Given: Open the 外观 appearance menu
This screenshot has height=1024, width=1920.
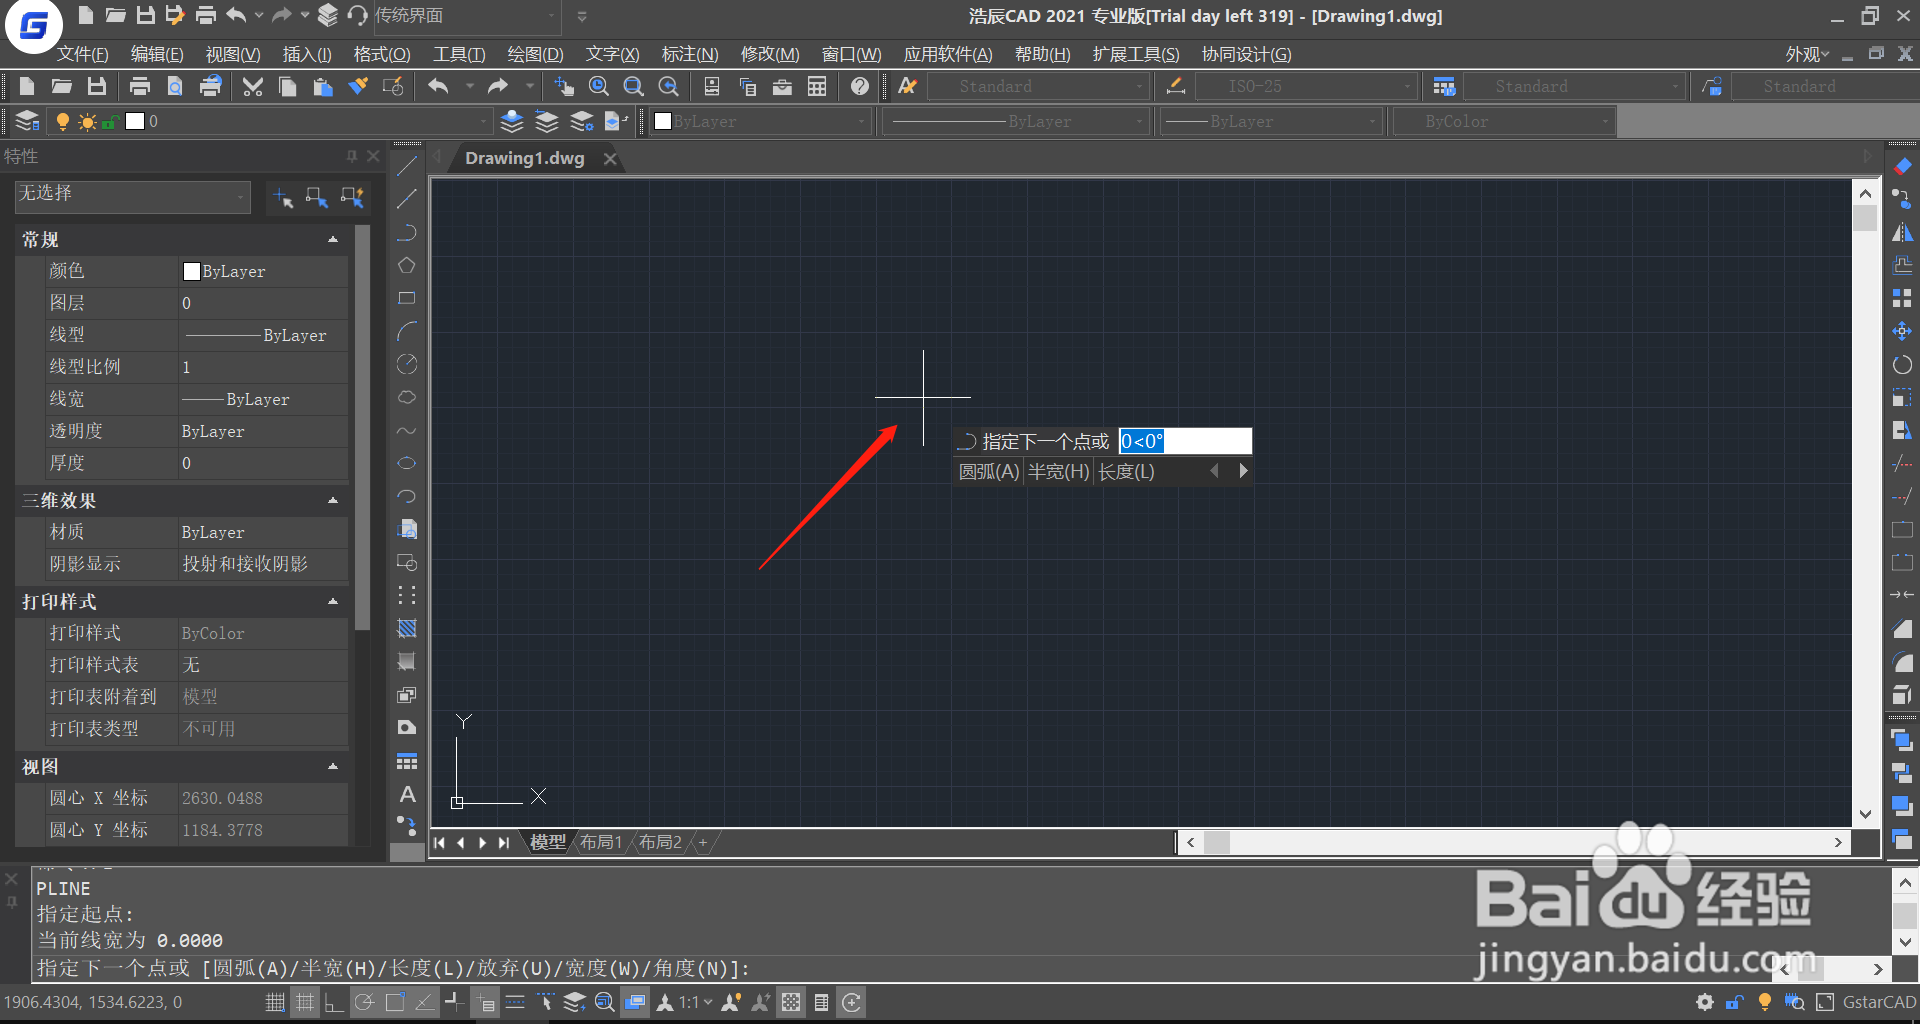Looking at the screenshot, I should click(x=1808, y=55).
